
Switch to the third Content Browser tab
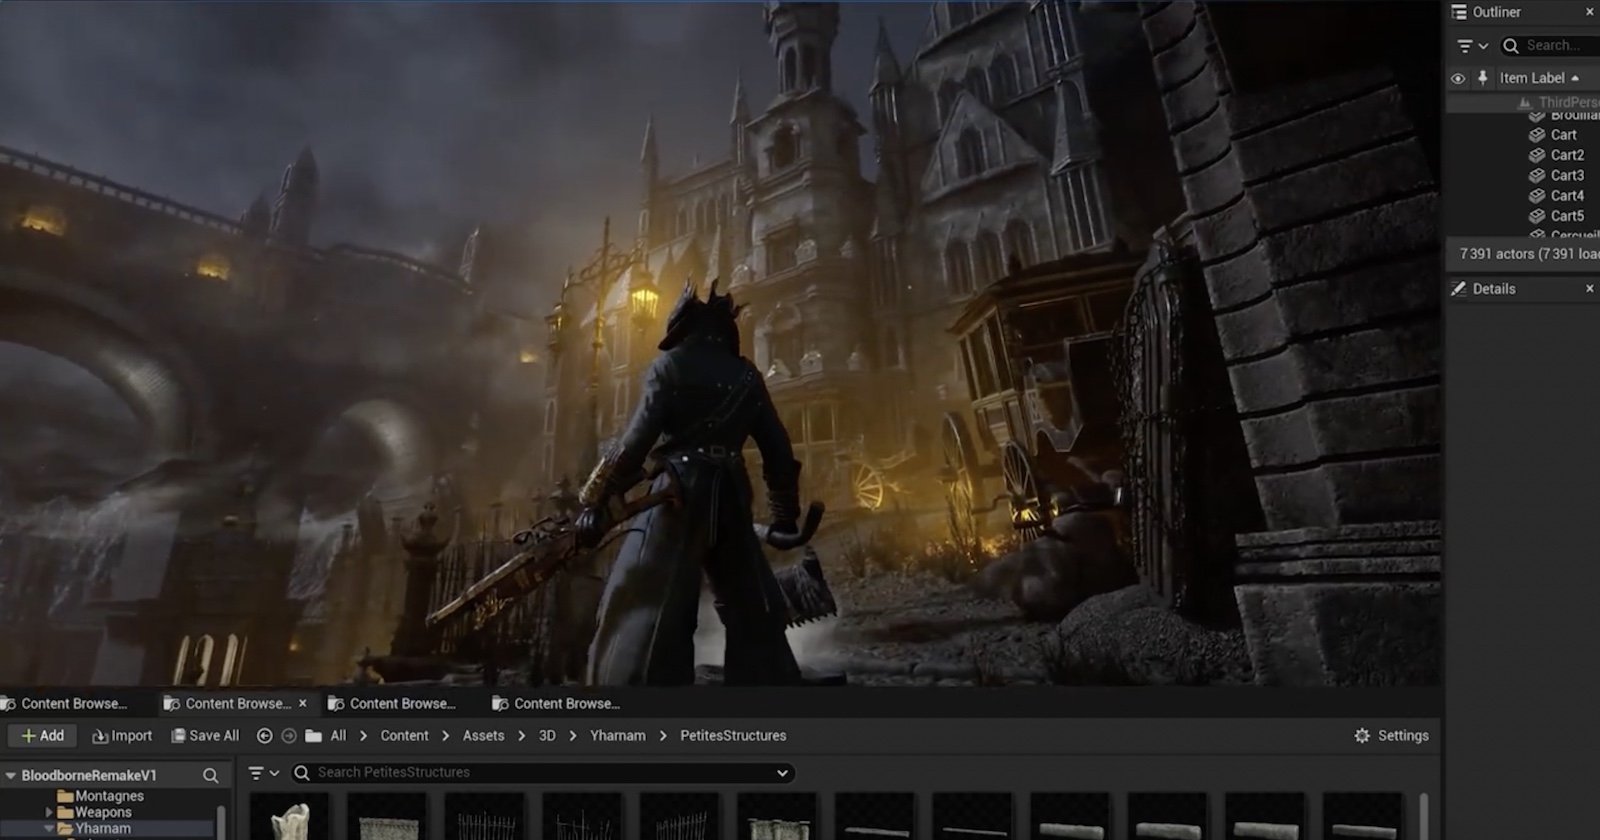(x=393, y=704)
